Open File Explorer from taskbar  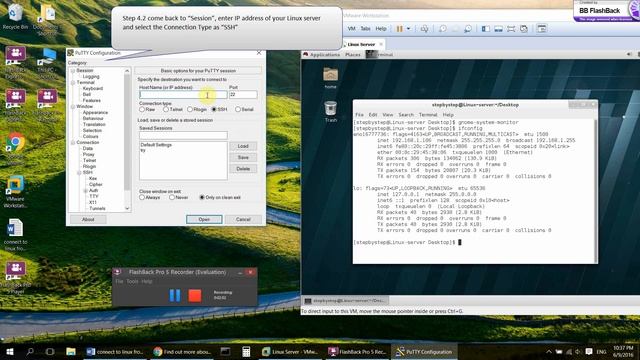(71, 351)
